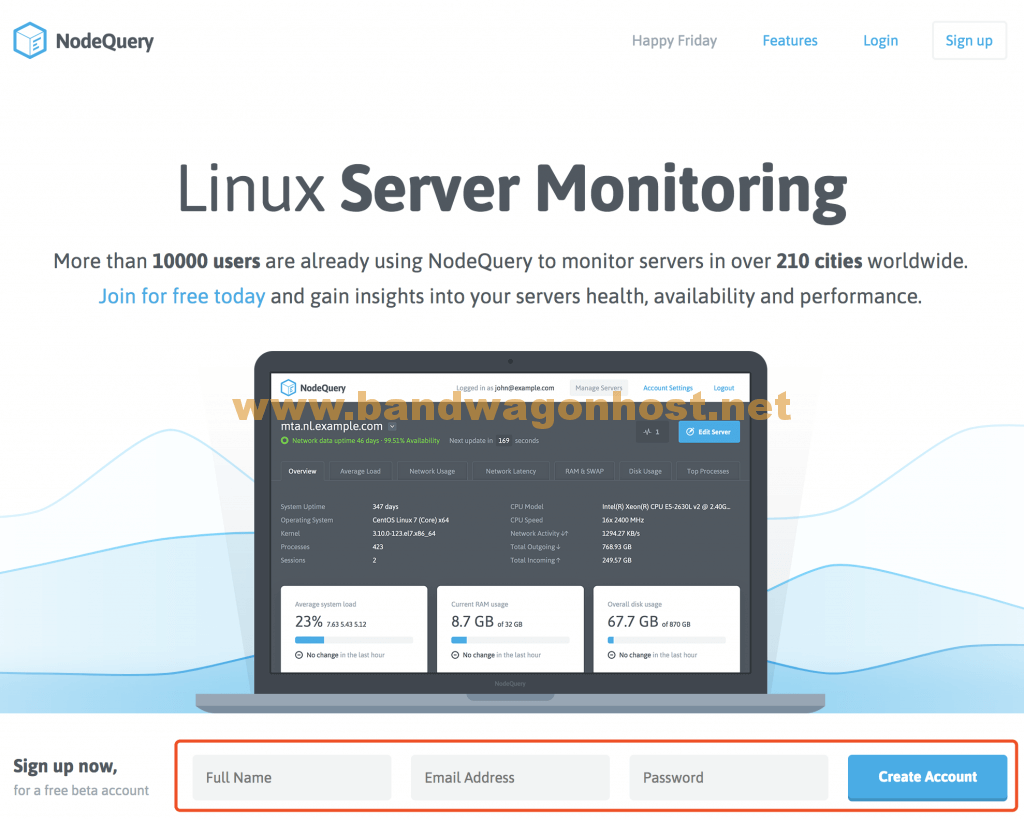Click the 1294.27 KB/s network activity value
This screenshot has width=1024, height=820.
tap(621, 533)
